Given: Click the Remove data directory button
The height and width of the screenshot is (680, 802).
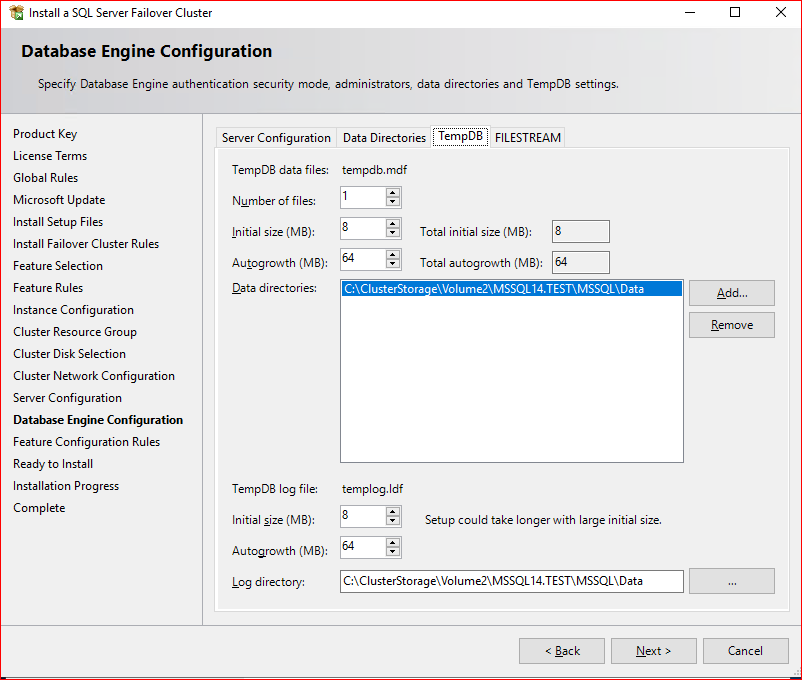Looking at the screenshot, I should [x=732, y=325].
